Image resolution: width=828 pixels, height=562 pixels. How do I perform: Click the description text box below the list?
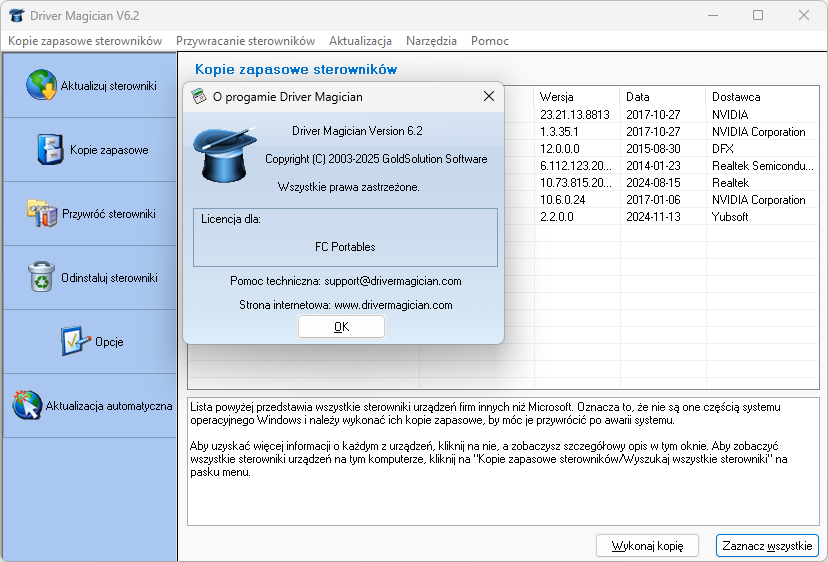tap(503, 462)
